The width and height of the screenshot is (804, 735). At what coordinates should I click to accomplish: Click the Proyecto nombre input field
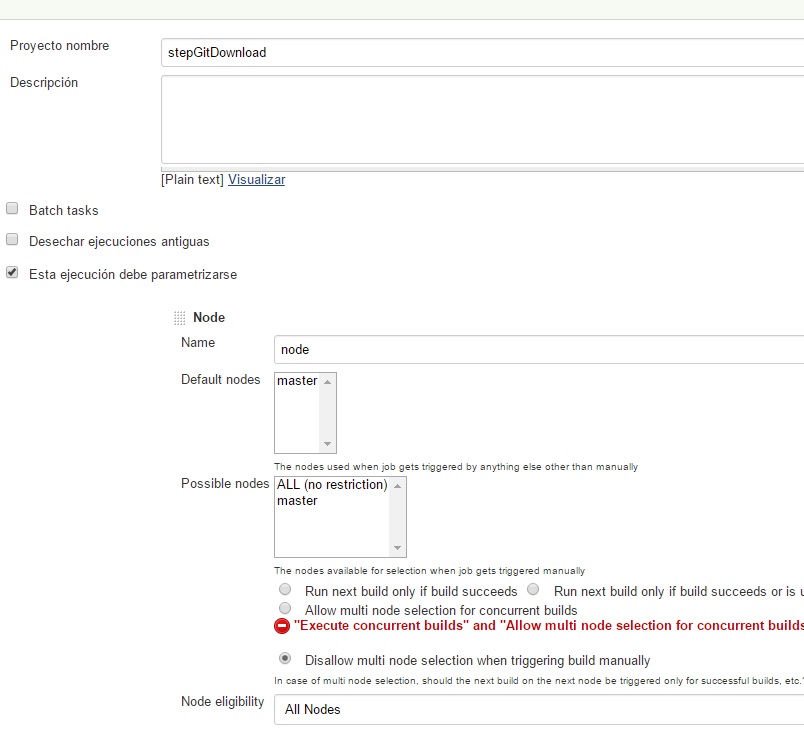click(482, 52)
